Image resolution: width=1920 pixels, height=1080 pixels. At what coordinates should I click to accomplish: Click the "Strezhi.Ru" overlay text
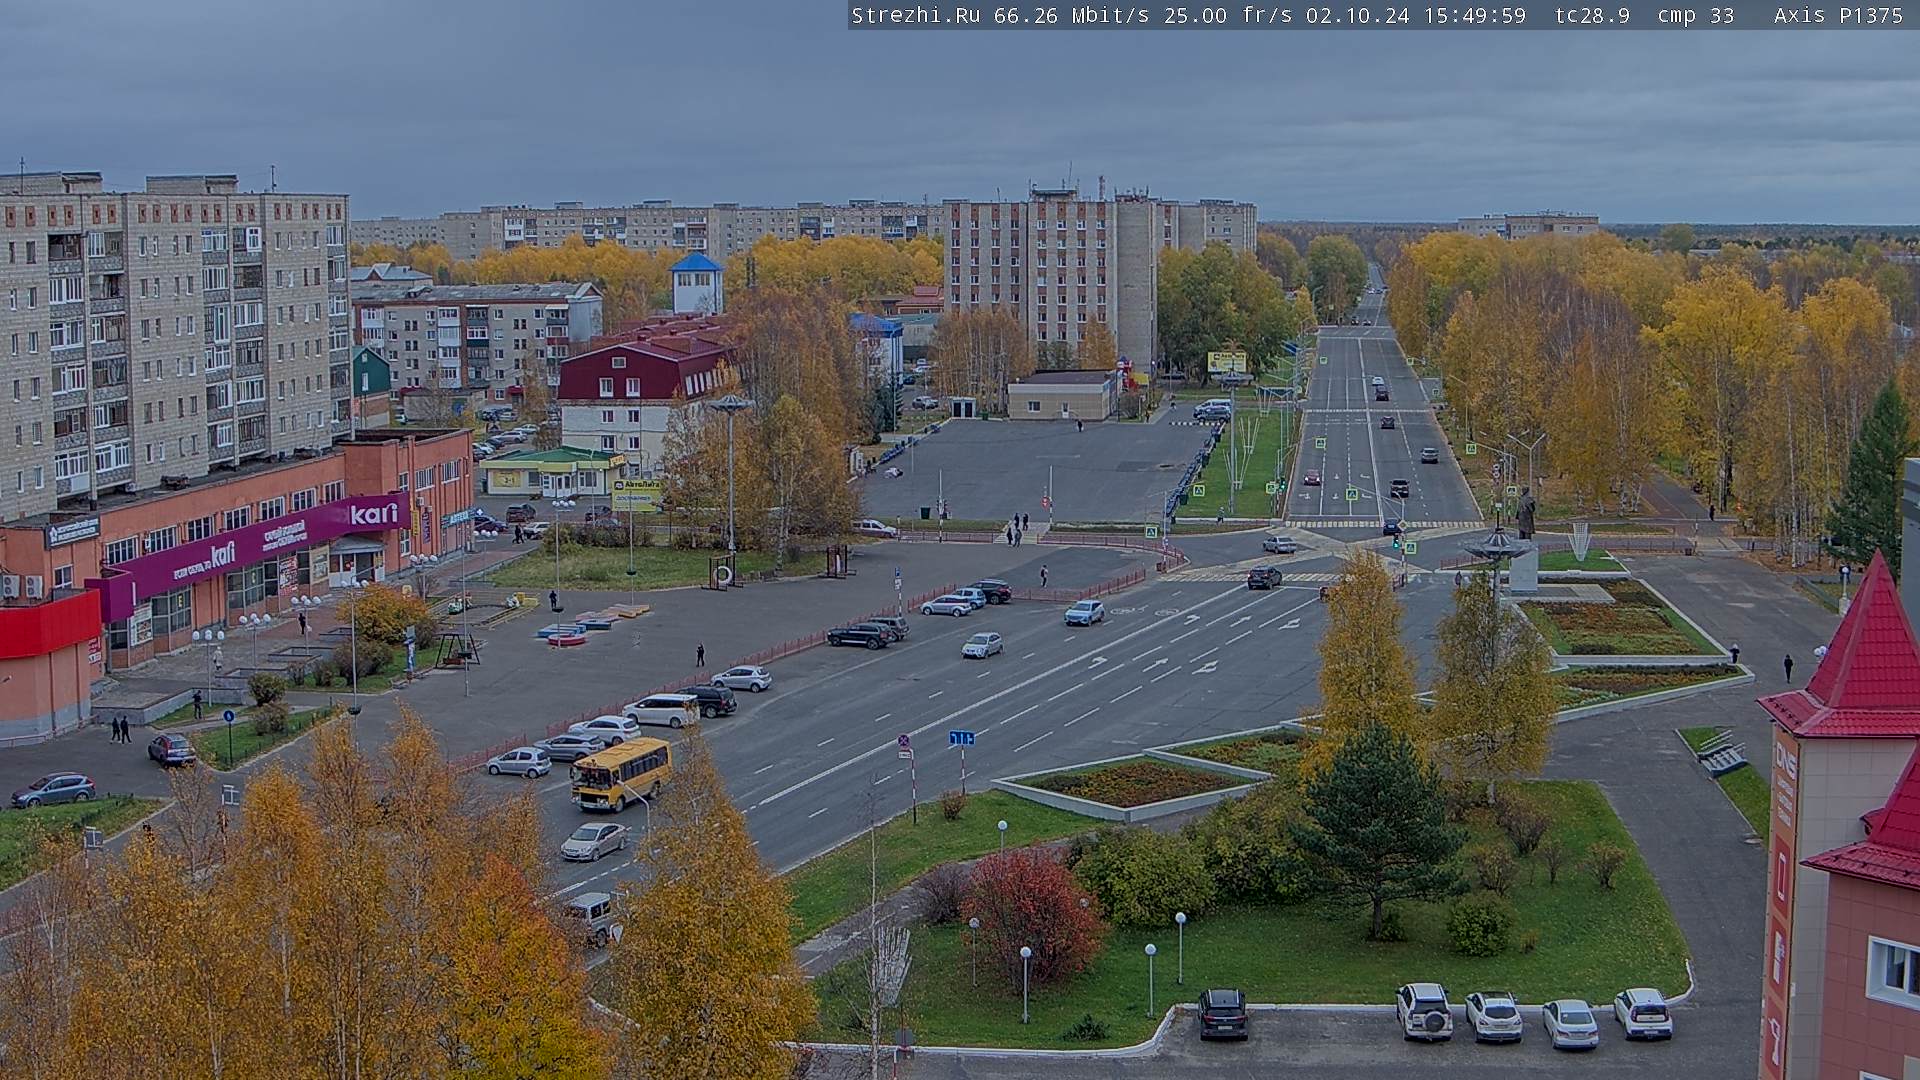click(915, 15)
